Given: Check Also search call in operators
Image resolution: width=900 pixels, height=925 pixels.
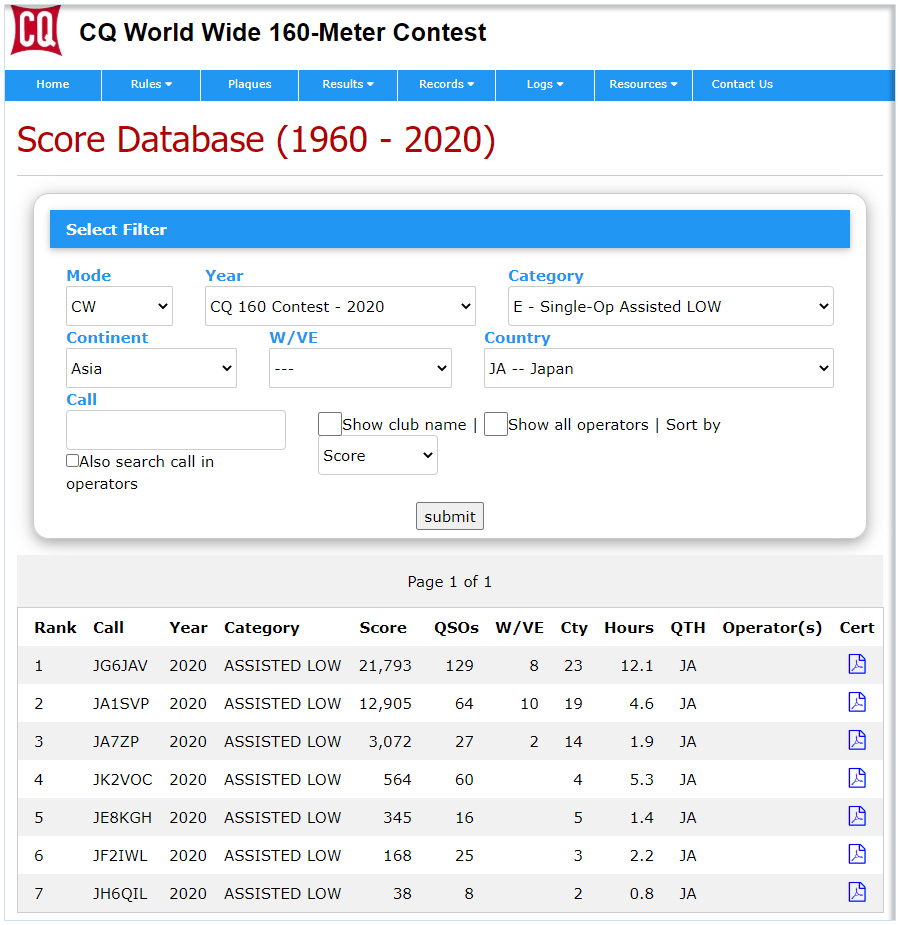Looking at the screenshot, I should pyautogui.click(x=72, y=461).
